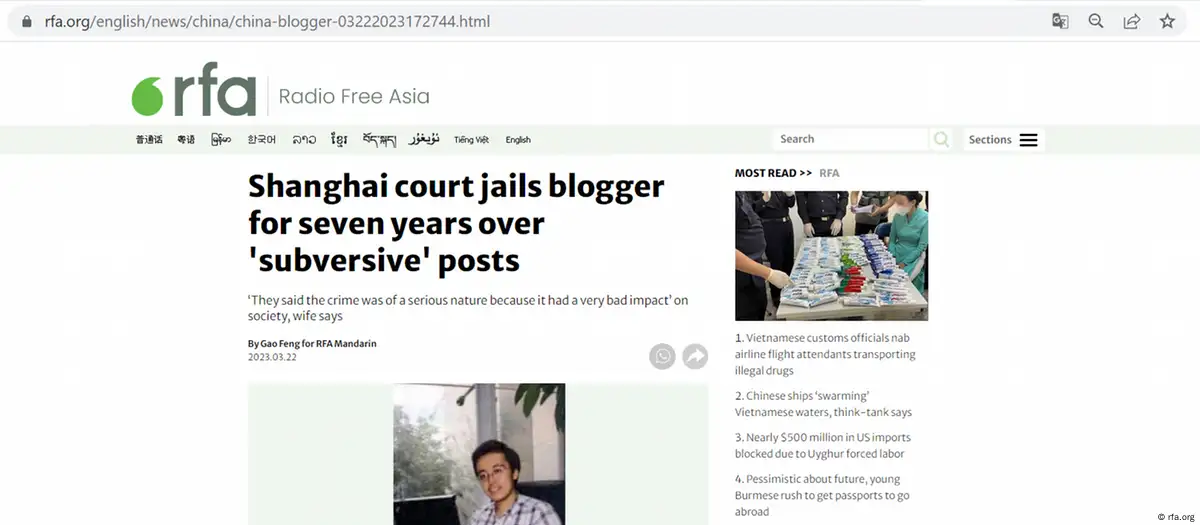View site info via padlock icon

[27, 21]
